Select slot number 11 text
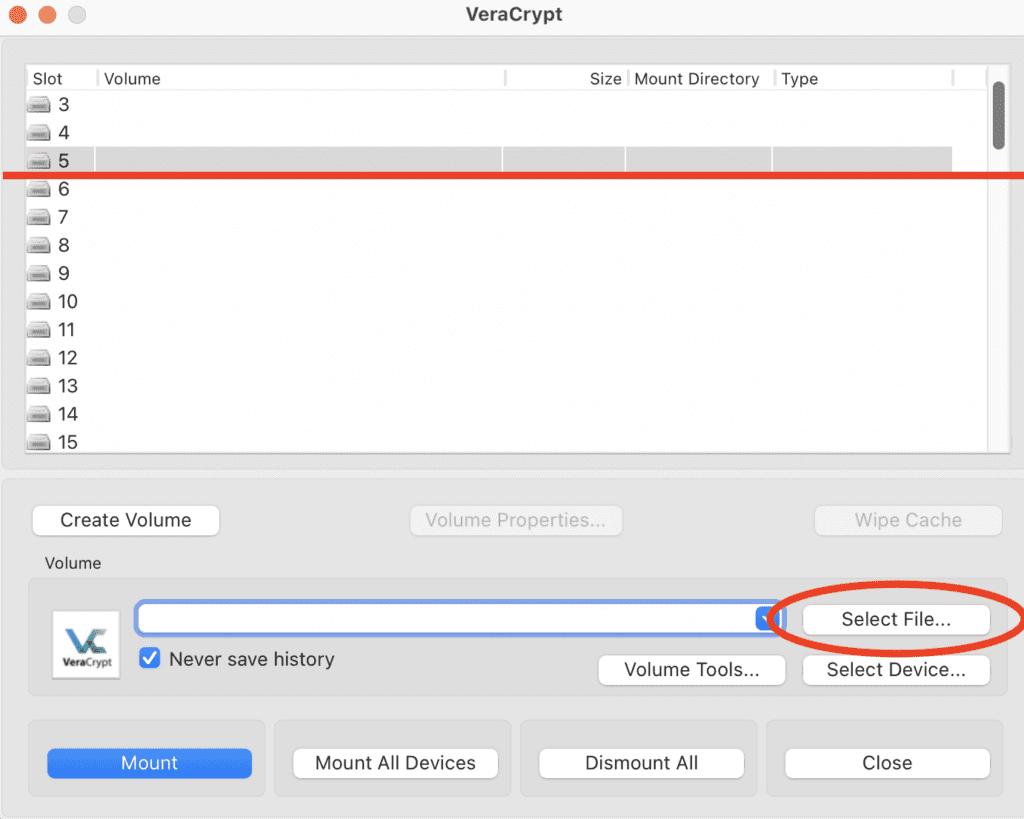Viewport: 1024px width, 819px height. pos(67,330)
